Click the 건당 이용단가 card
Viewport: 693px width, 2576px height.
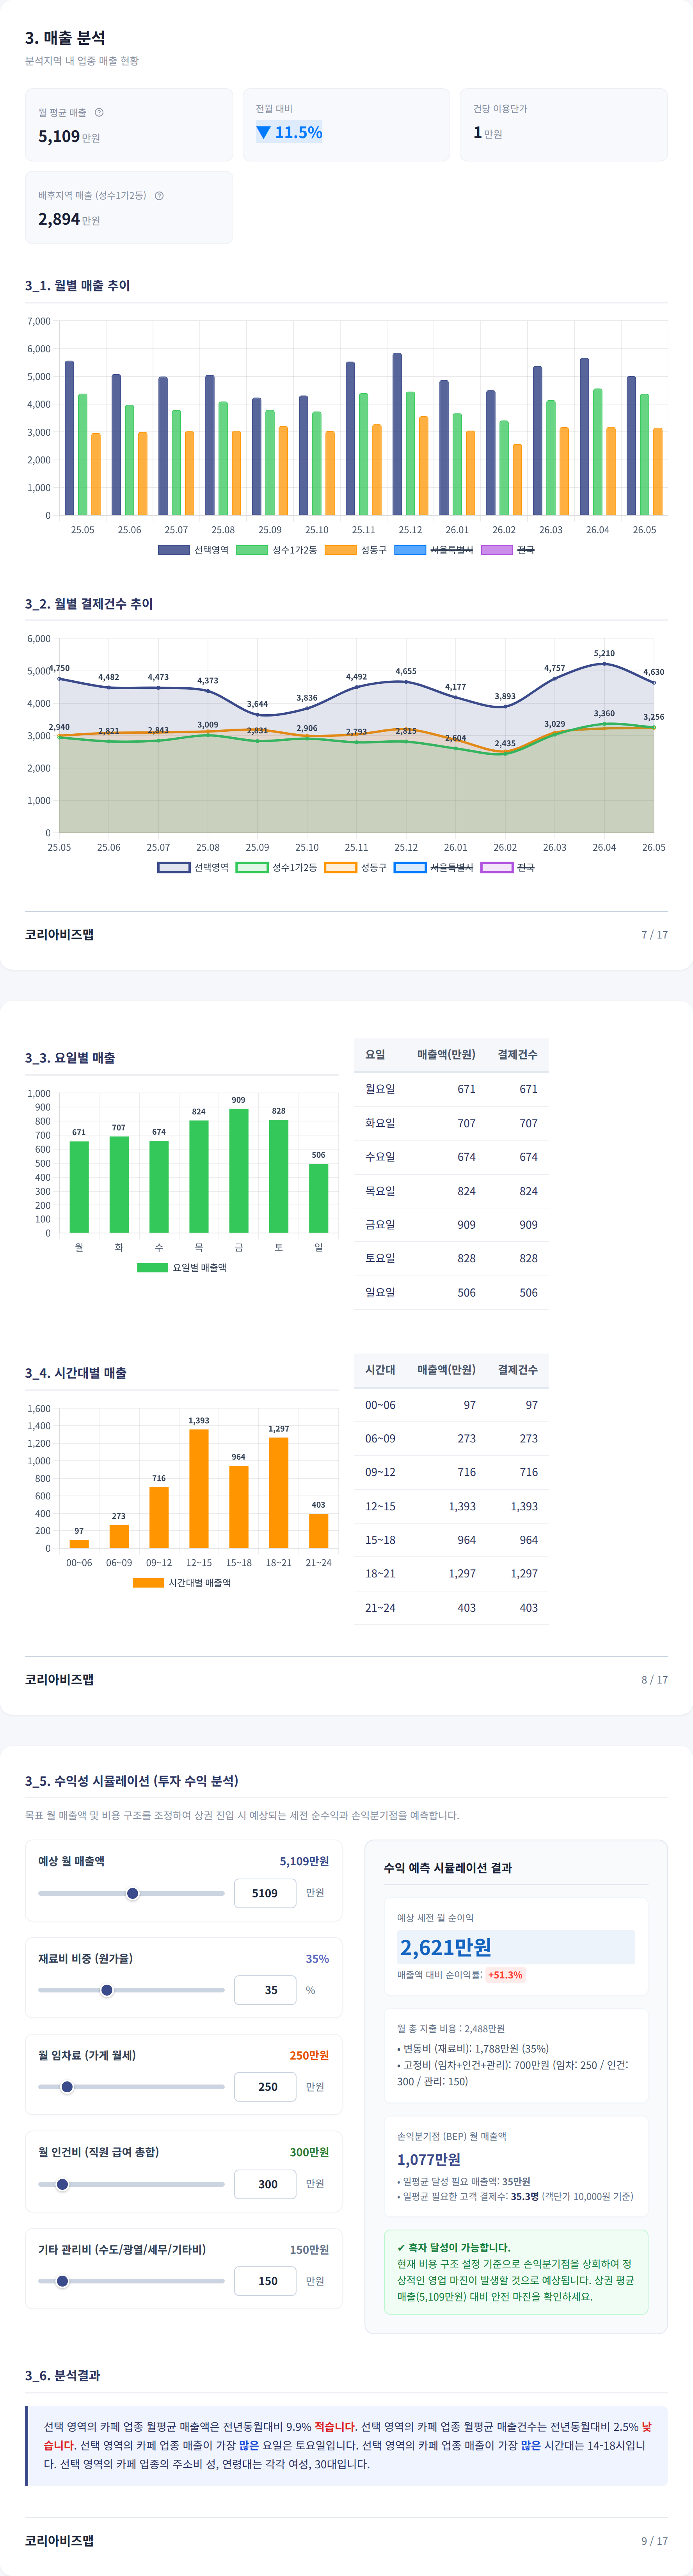coord(564,125)
